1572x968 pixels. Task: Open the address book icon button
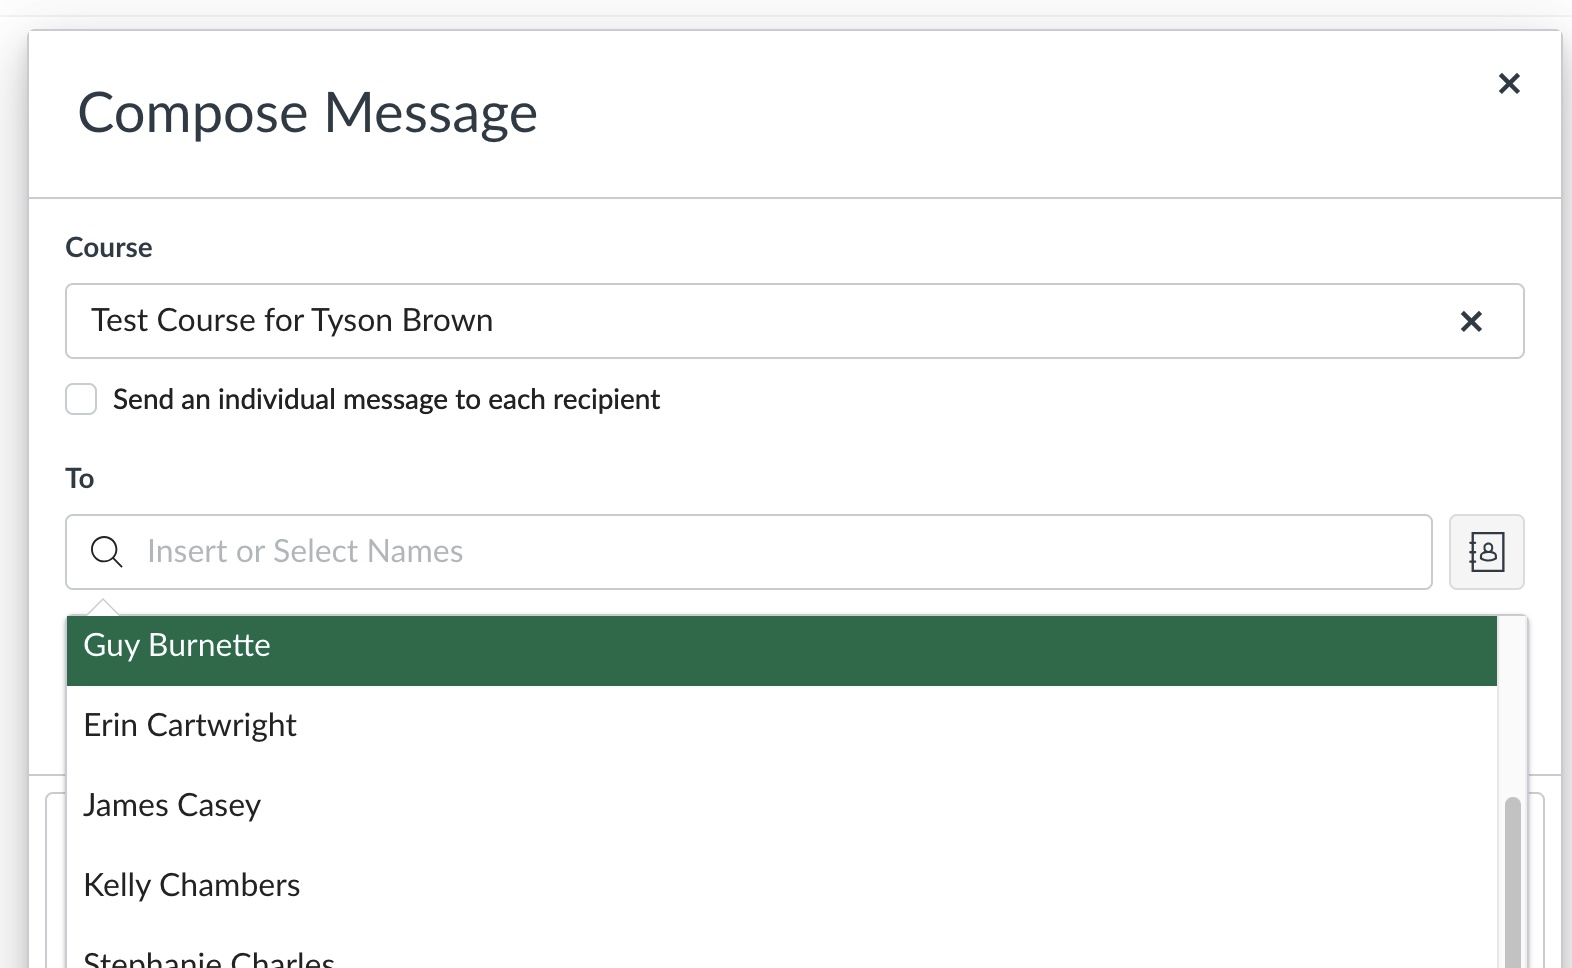pyautogui.click(x=1486, y=552)
